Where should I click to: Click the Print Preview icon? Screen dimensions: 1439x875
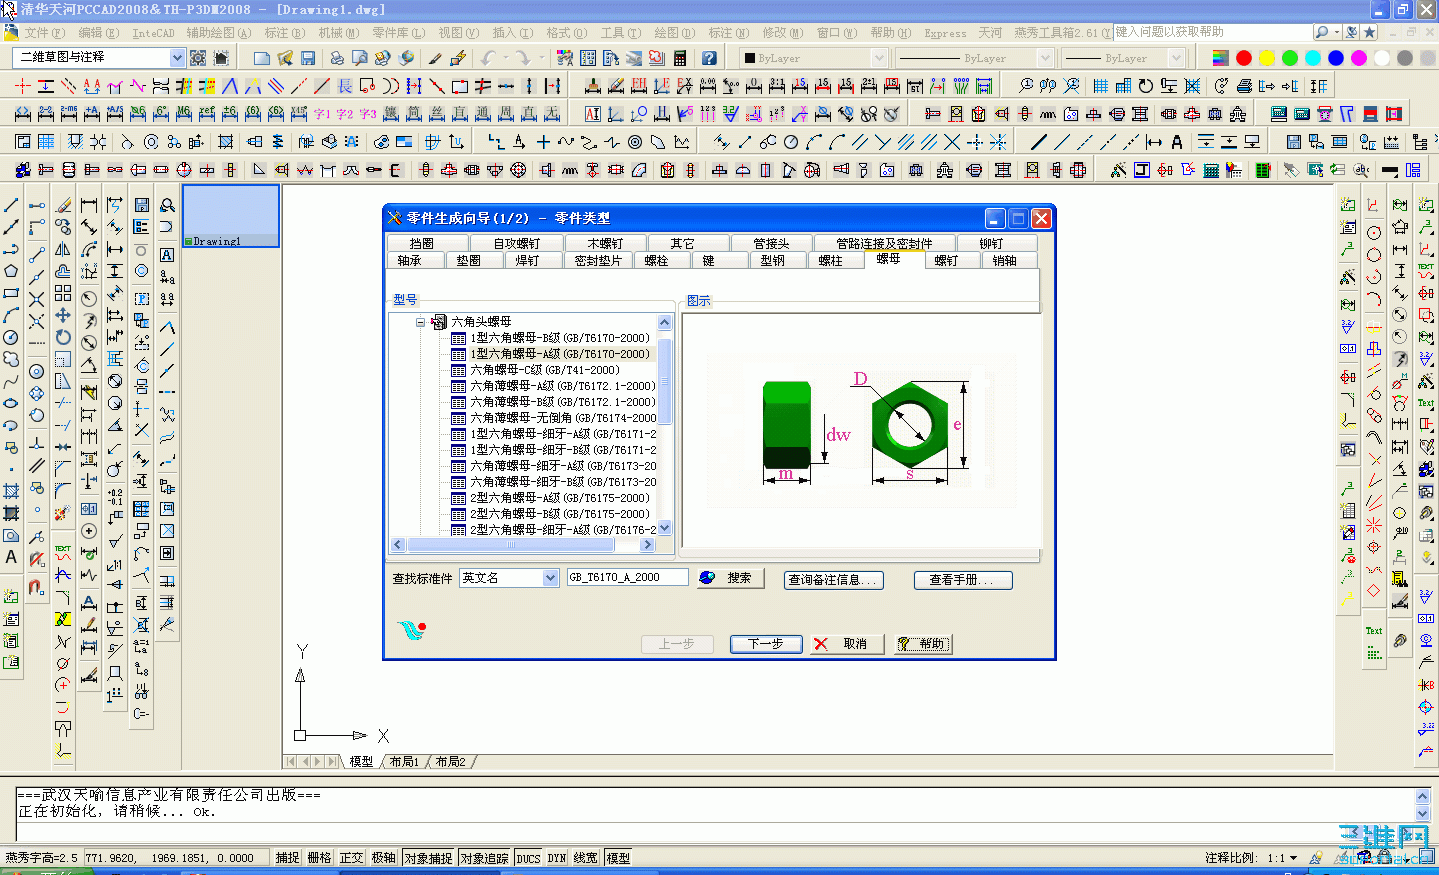click(360, 58)
